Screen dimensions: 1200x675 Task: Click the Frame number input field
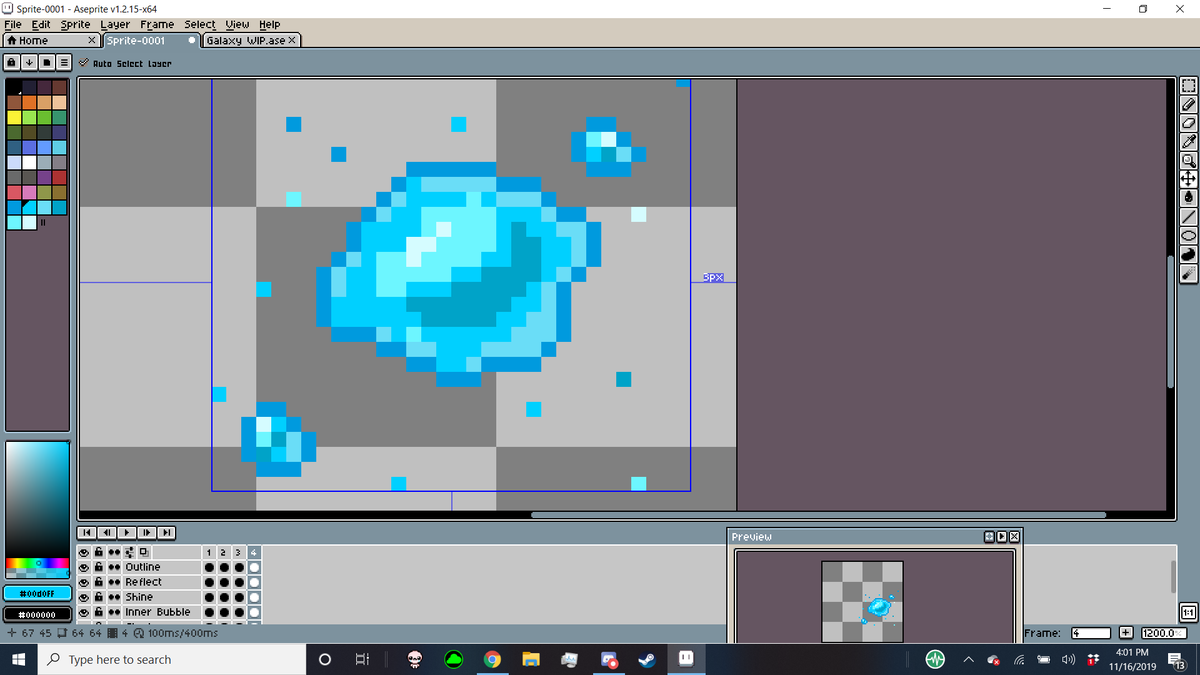tap(1091, 633)
